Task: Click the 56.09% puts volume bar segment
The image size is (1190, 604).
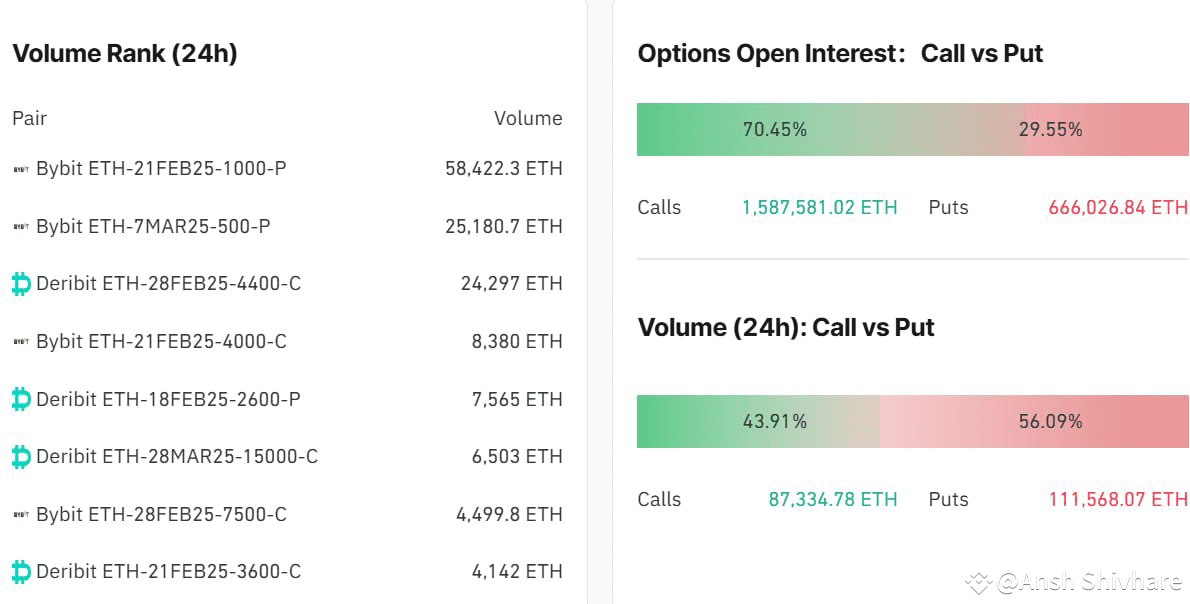Action: point(1048,421)
